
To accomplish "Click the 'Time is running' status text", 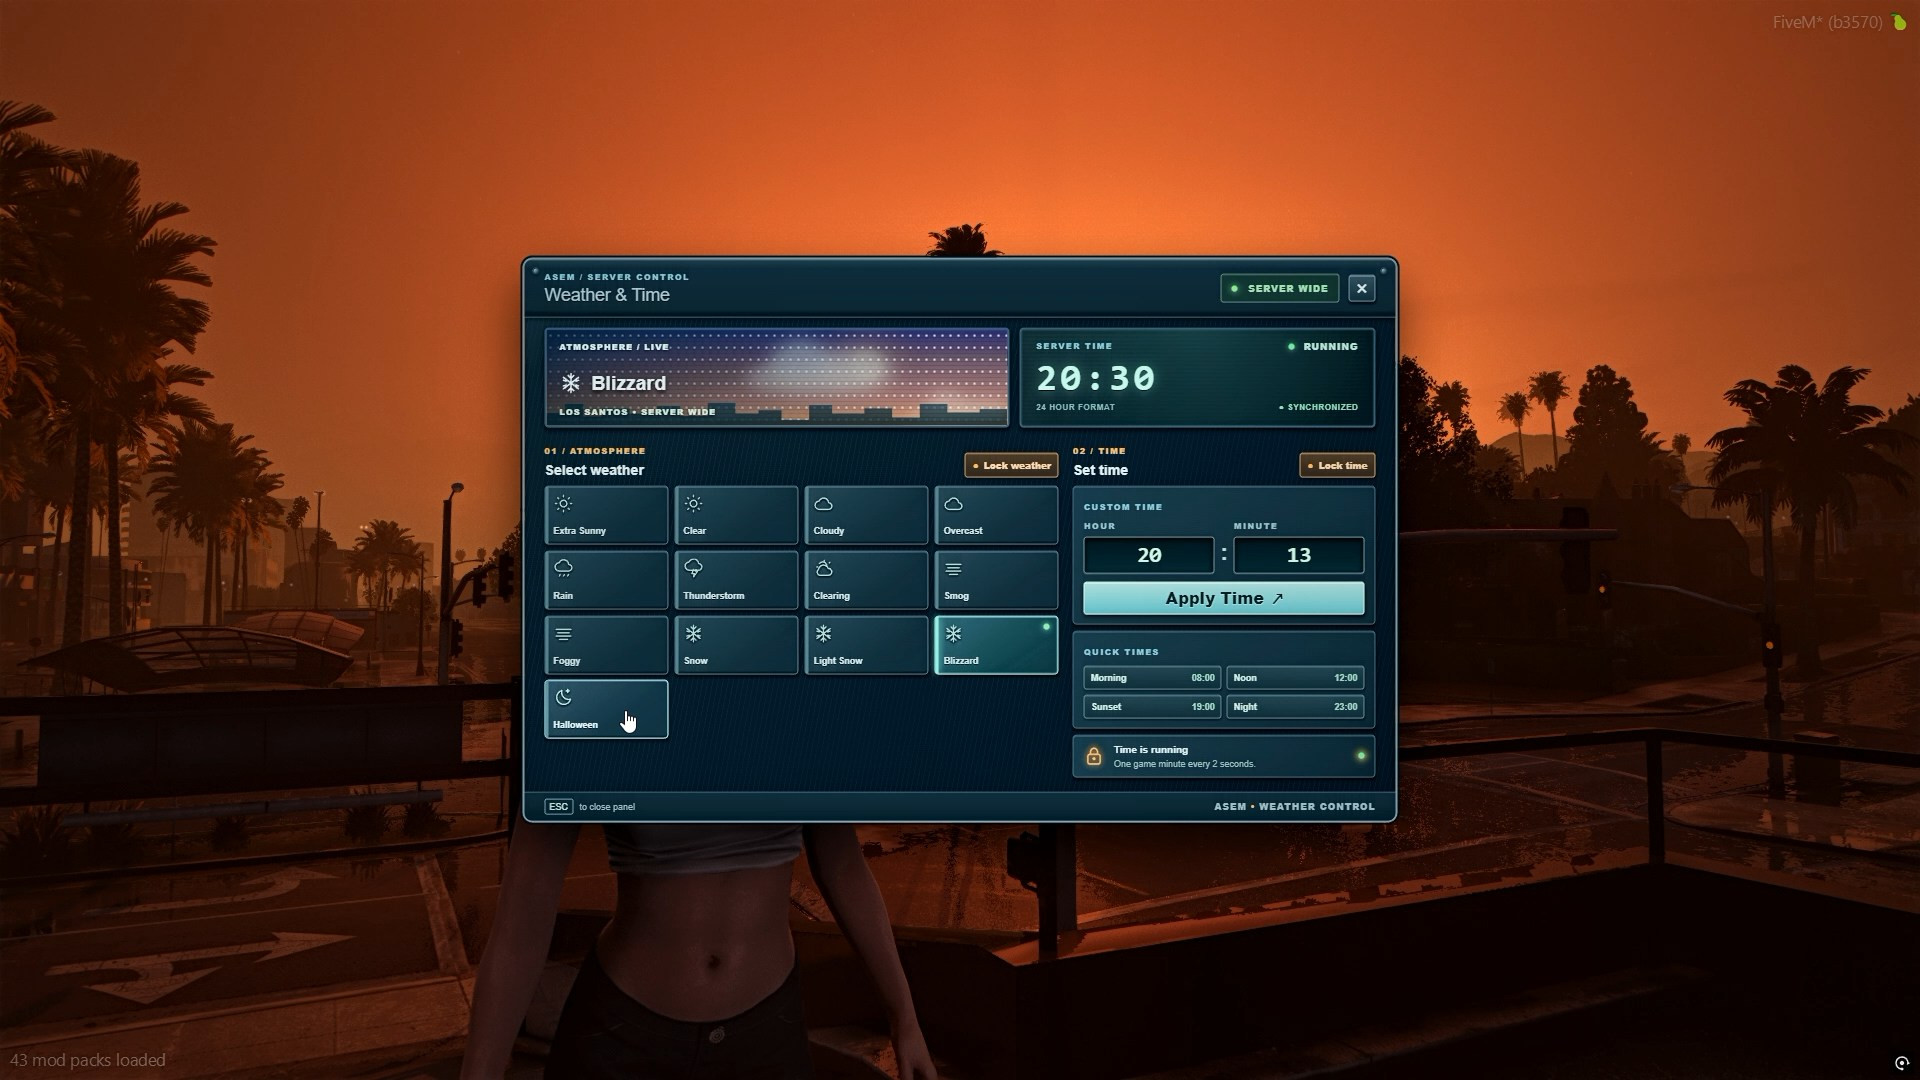I will pyautogui.click(x=1151, y=750).
